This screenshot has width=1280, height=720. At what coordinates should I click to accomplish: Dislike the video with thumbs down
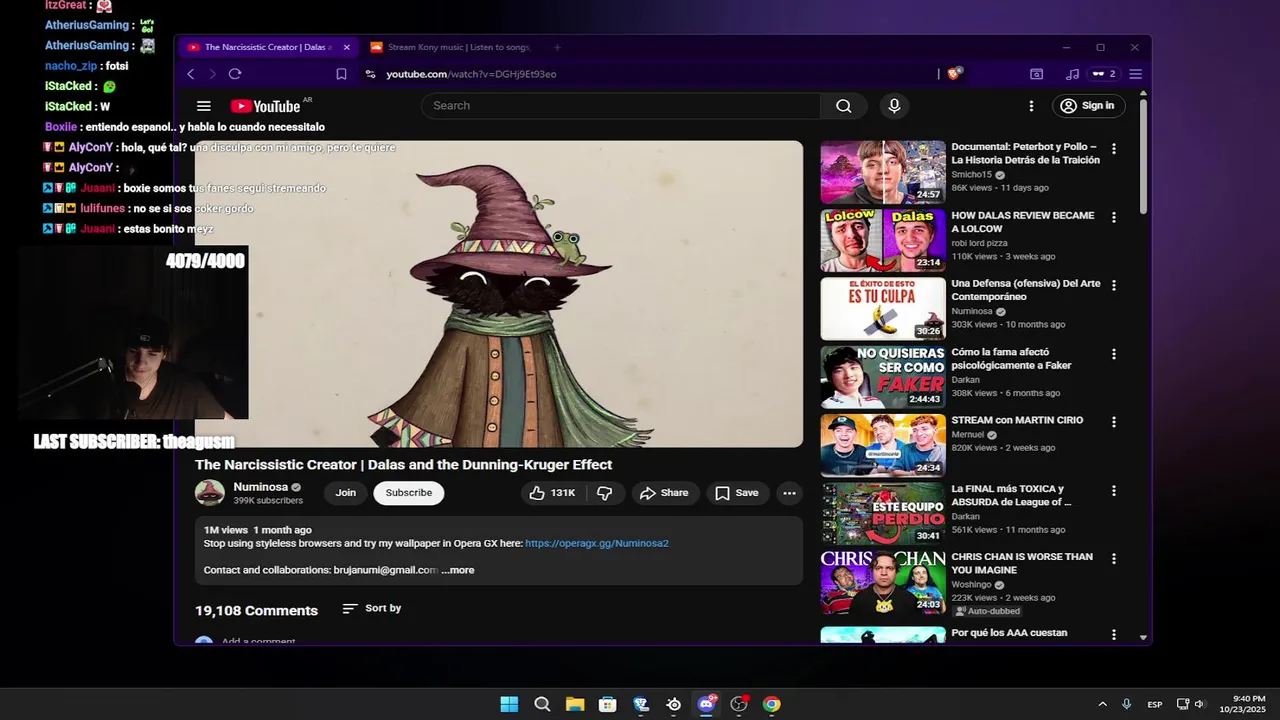tap(604, 493)
